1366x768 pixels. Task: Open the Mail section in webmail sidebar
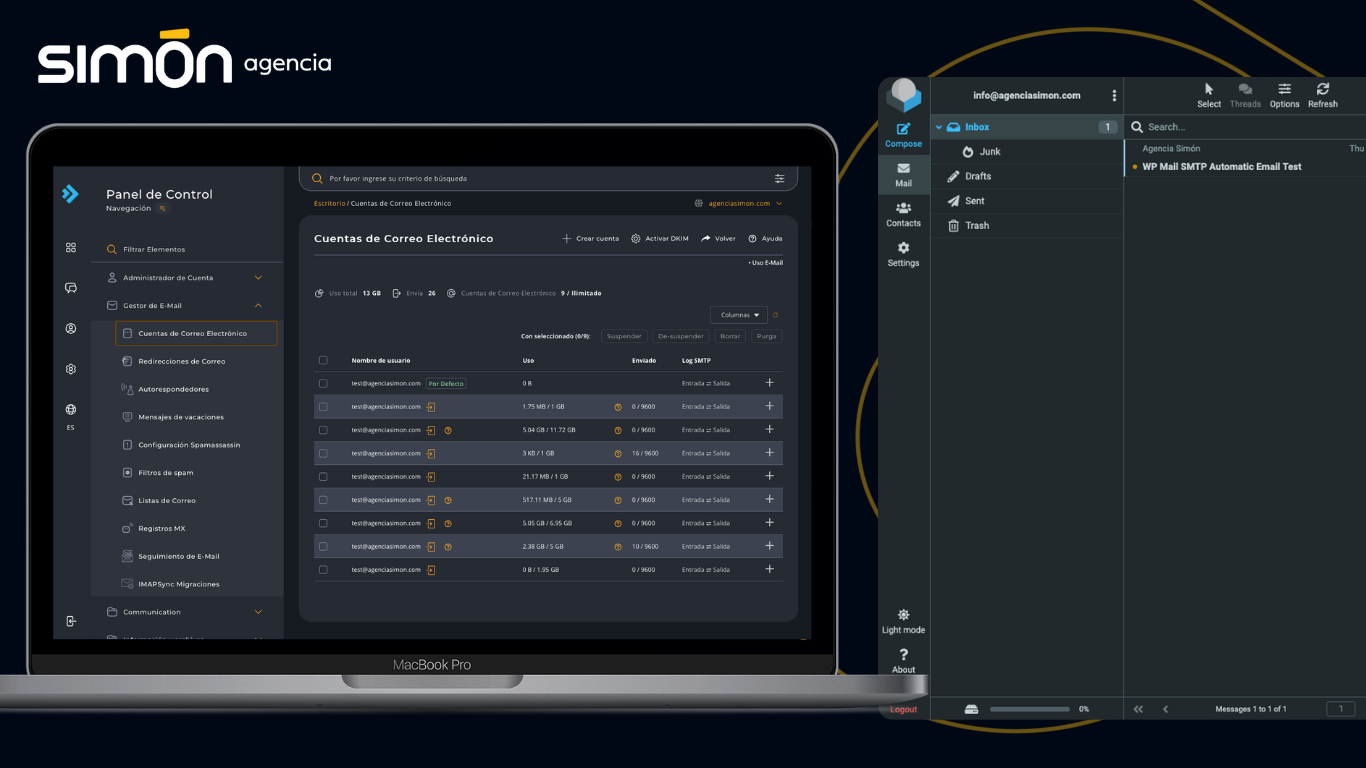coord(903,175)
